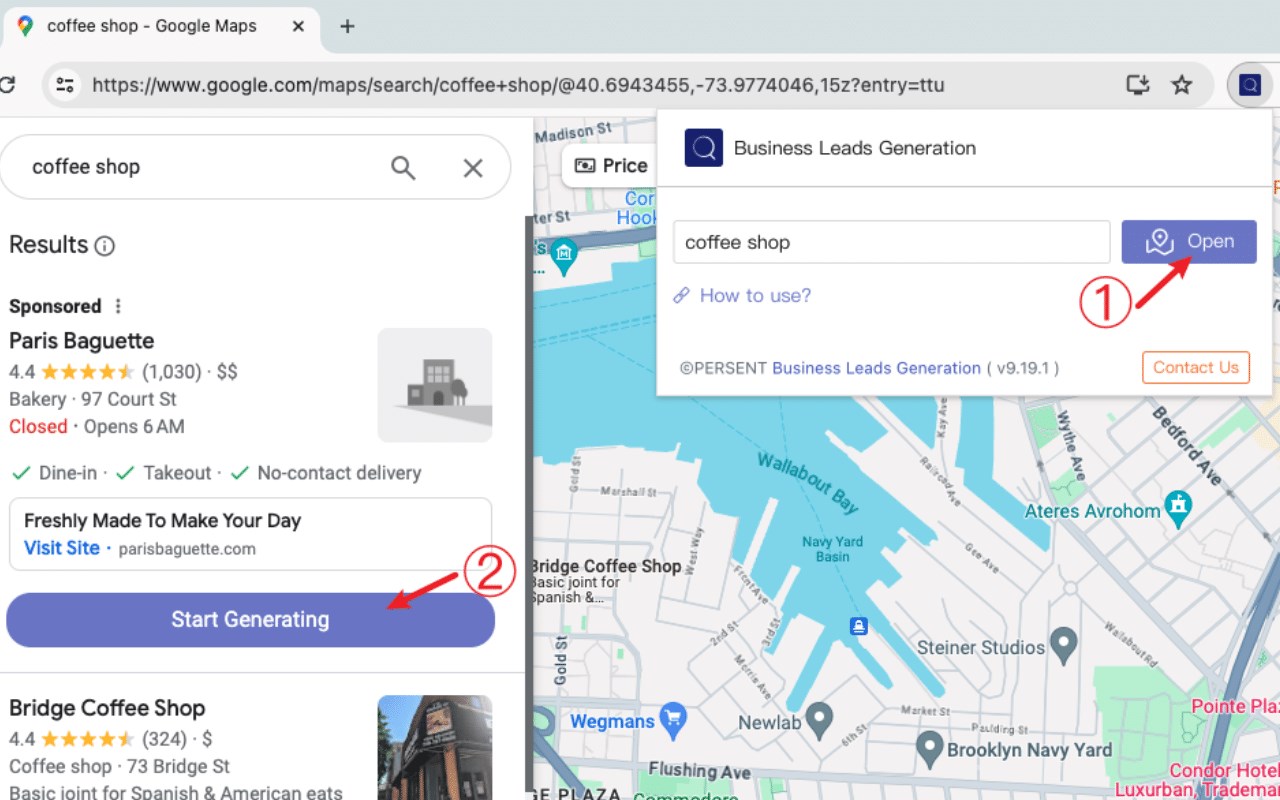
Task: Click the Contact Us button
Action: (x=1196, y=367)
